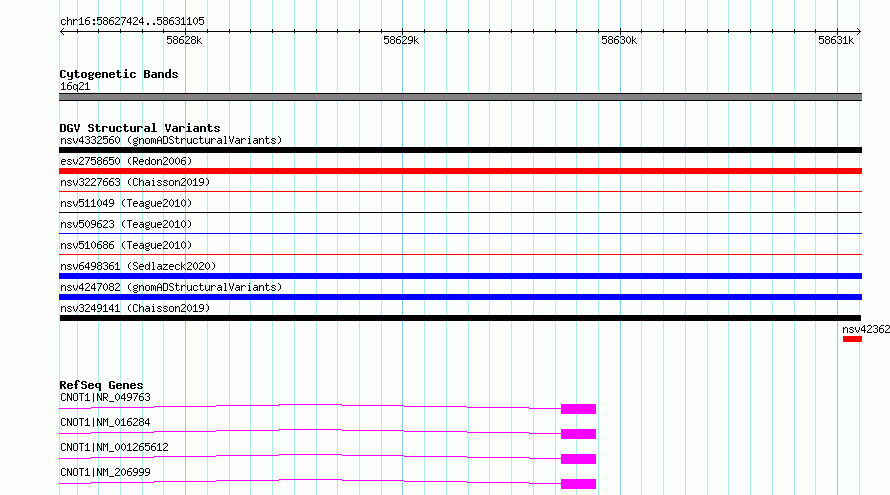
Task: Select the magenta exon of CNOT1|NM_206999
Action: (578, 484)
